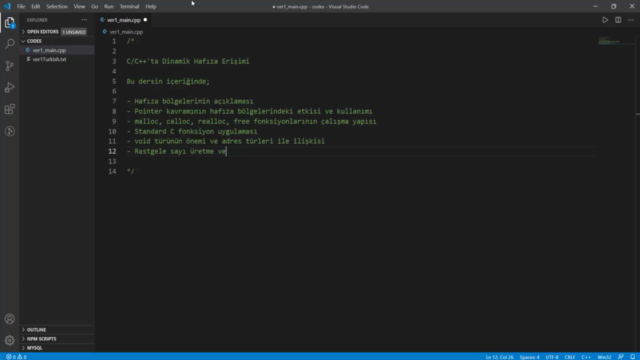Click the unsaved dot on ver1_main.cpp tab
Image resolution: width=640 pixels, height=360 pixels.
(x=145, y=20)
